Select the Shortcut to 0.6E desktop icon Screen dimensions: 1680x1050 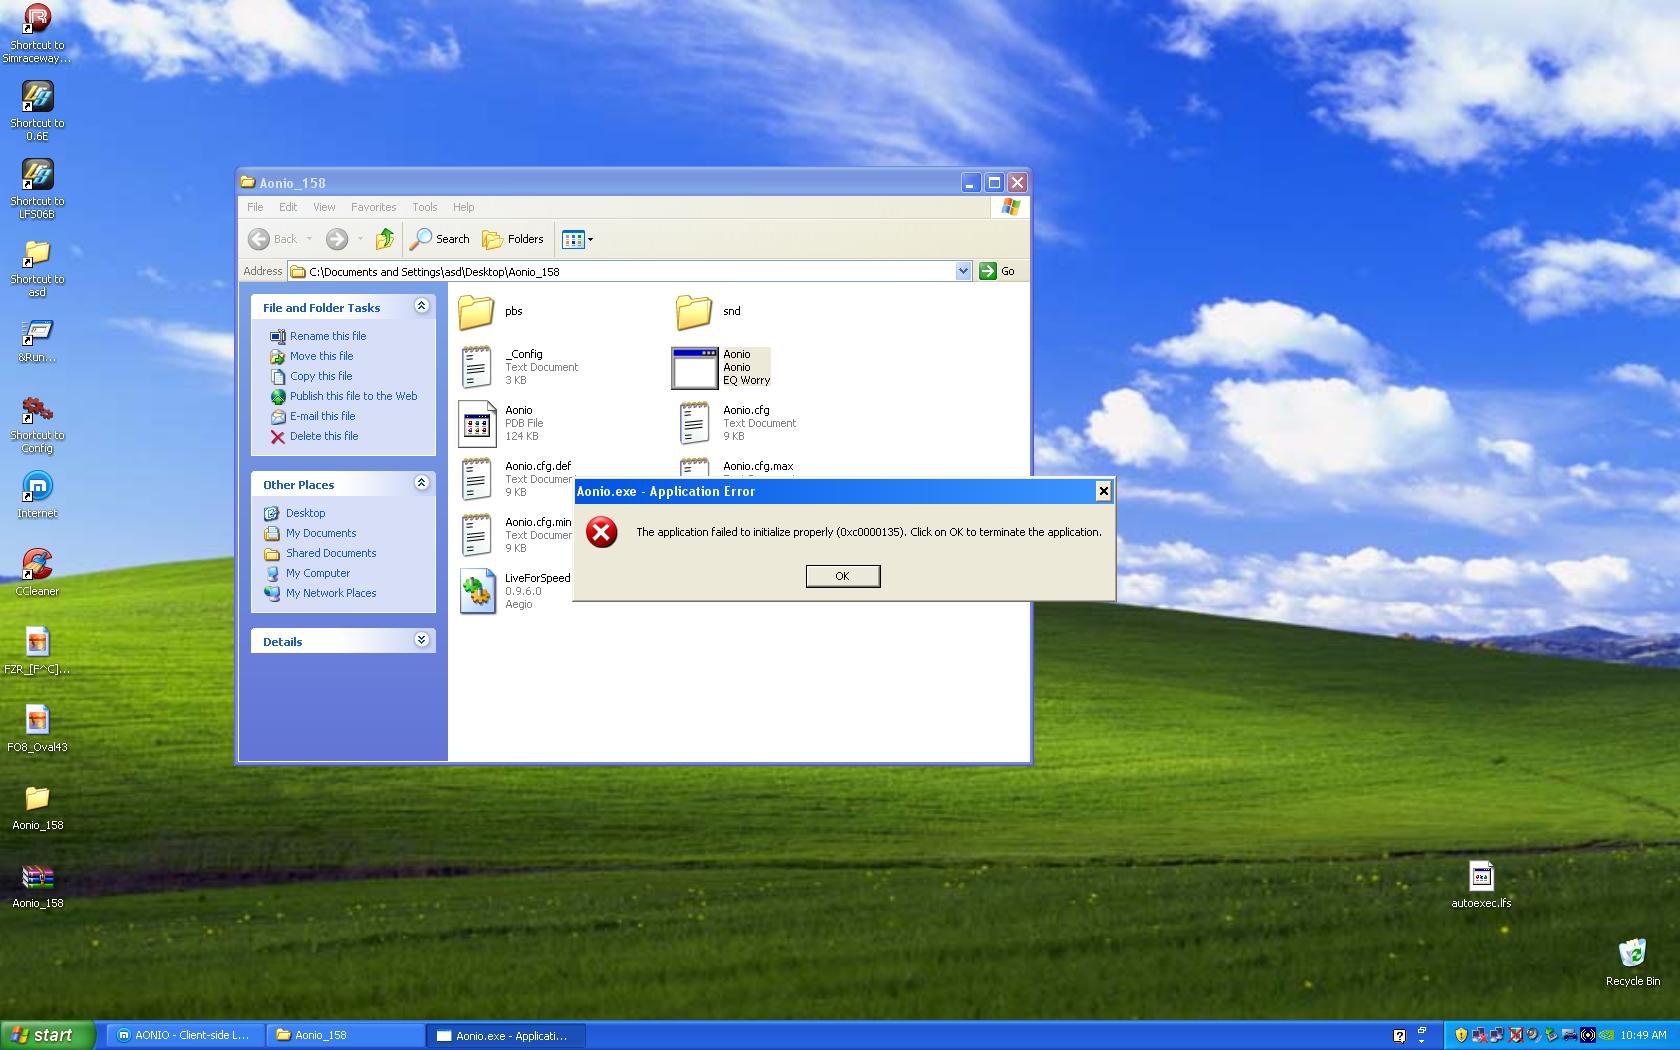pyautogui.click(x=37, y=110)
